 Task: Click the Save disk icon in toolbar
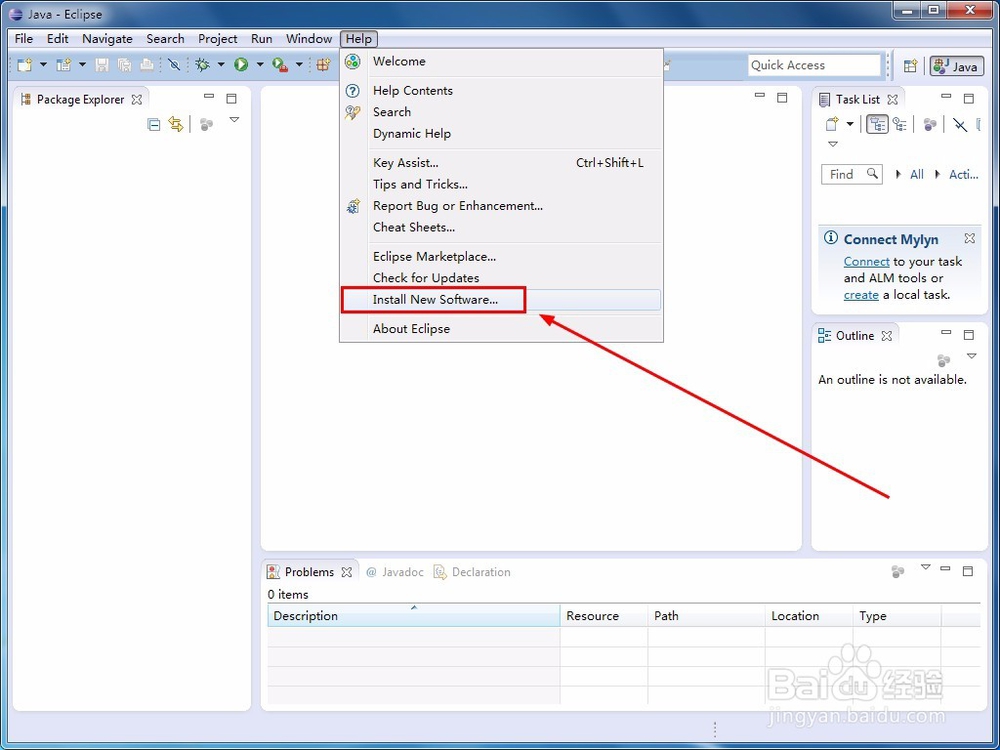[102, 64]
